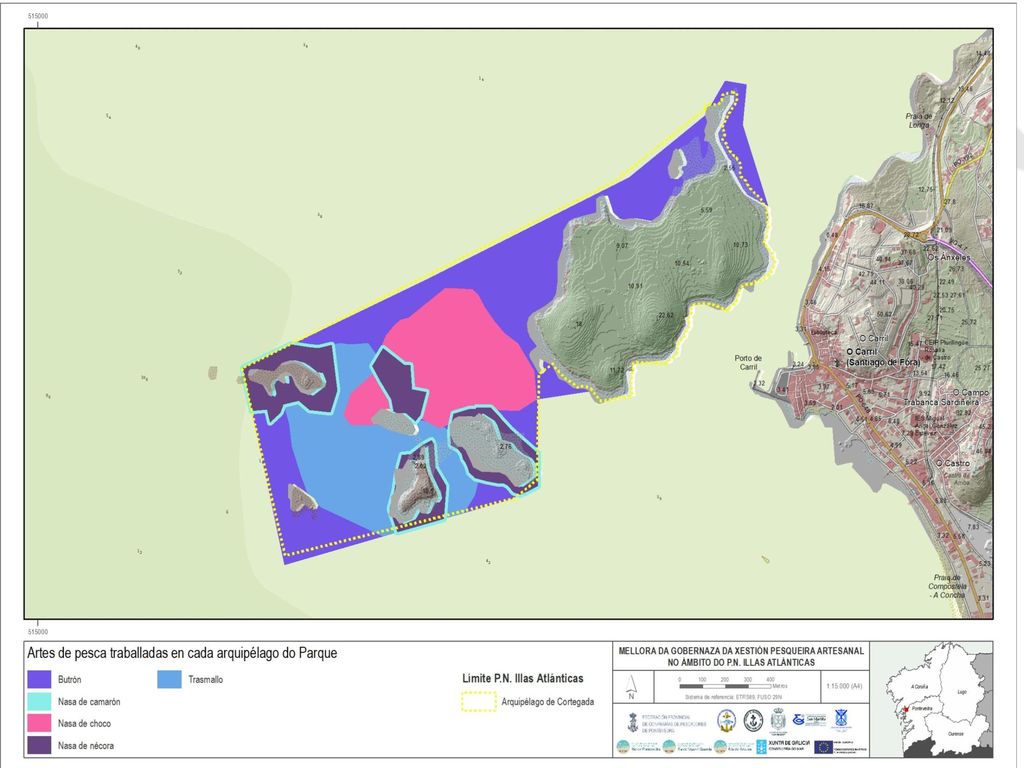Click the "2.78" elevation label on the islet

pyautogui.click(x=505, y=447)
